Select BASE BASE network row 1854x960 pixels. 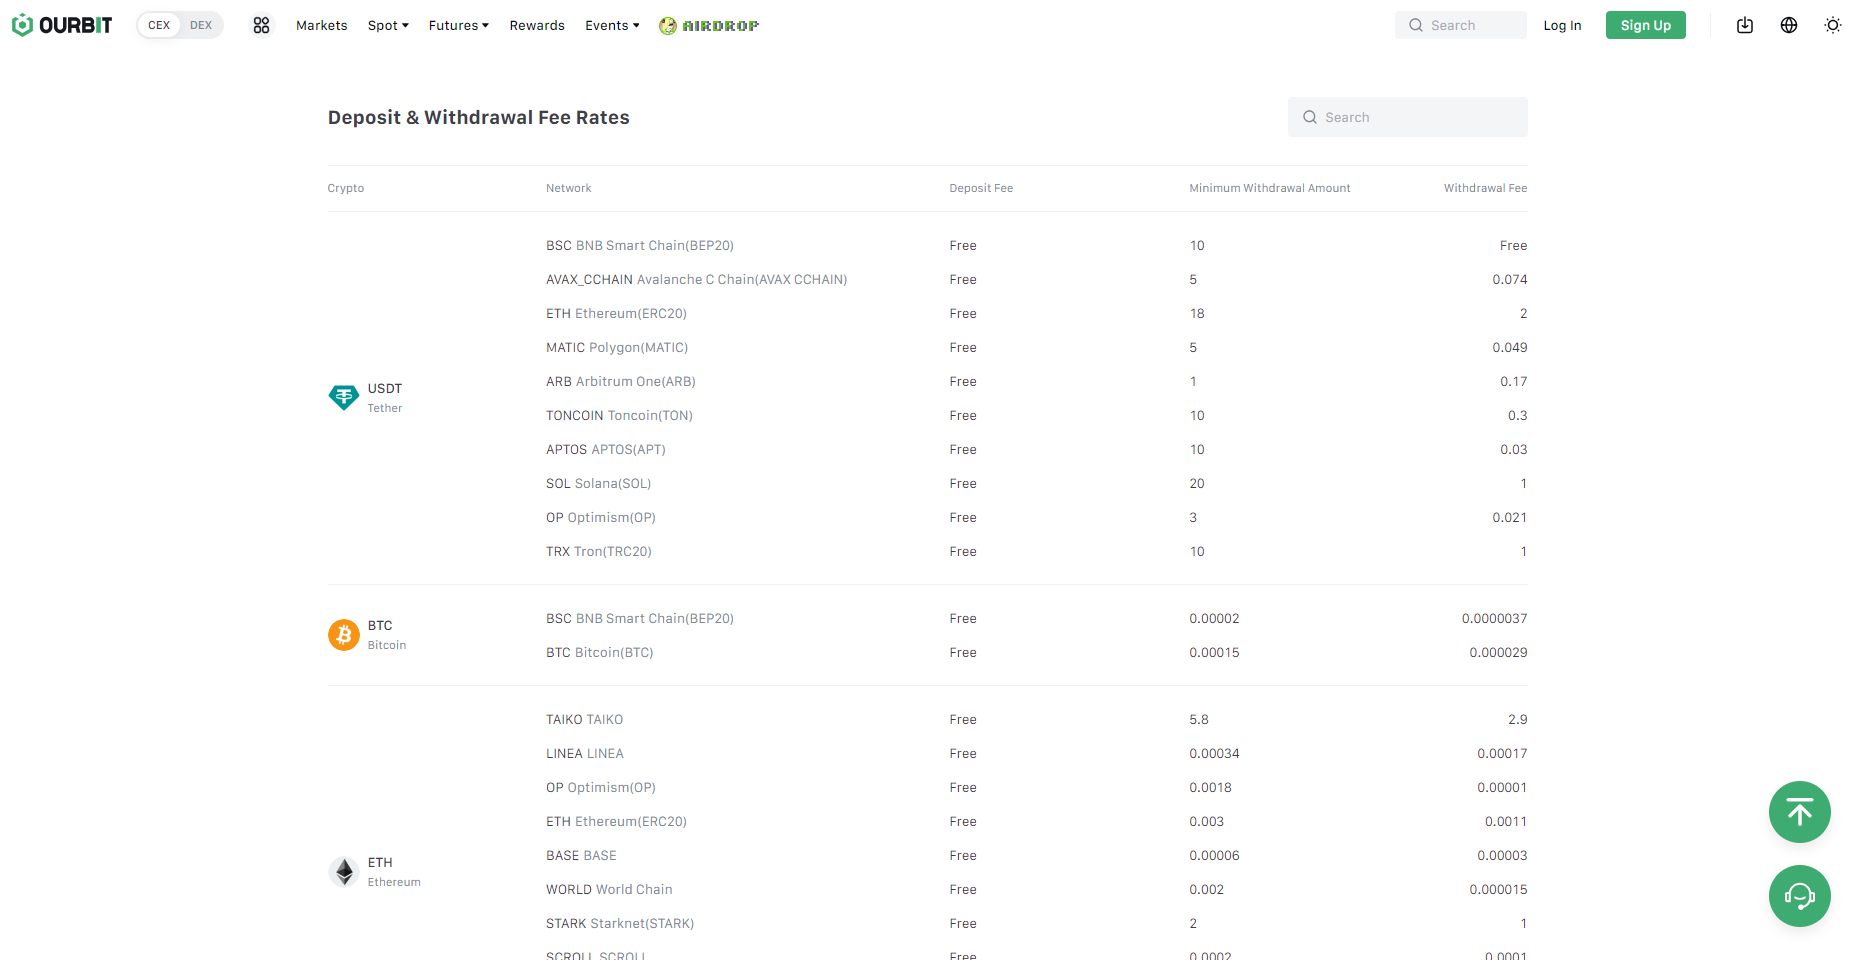coord(581,855)
